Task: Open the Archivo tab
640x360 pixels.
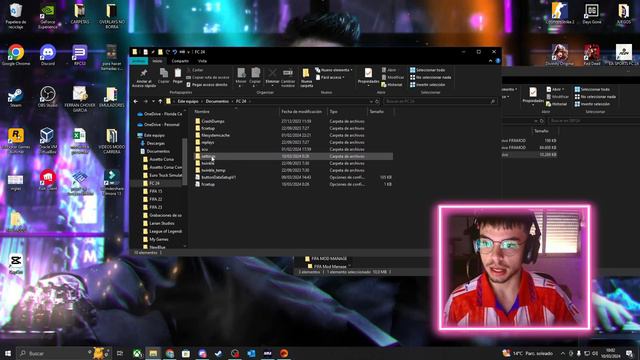Action: [139, 61]
